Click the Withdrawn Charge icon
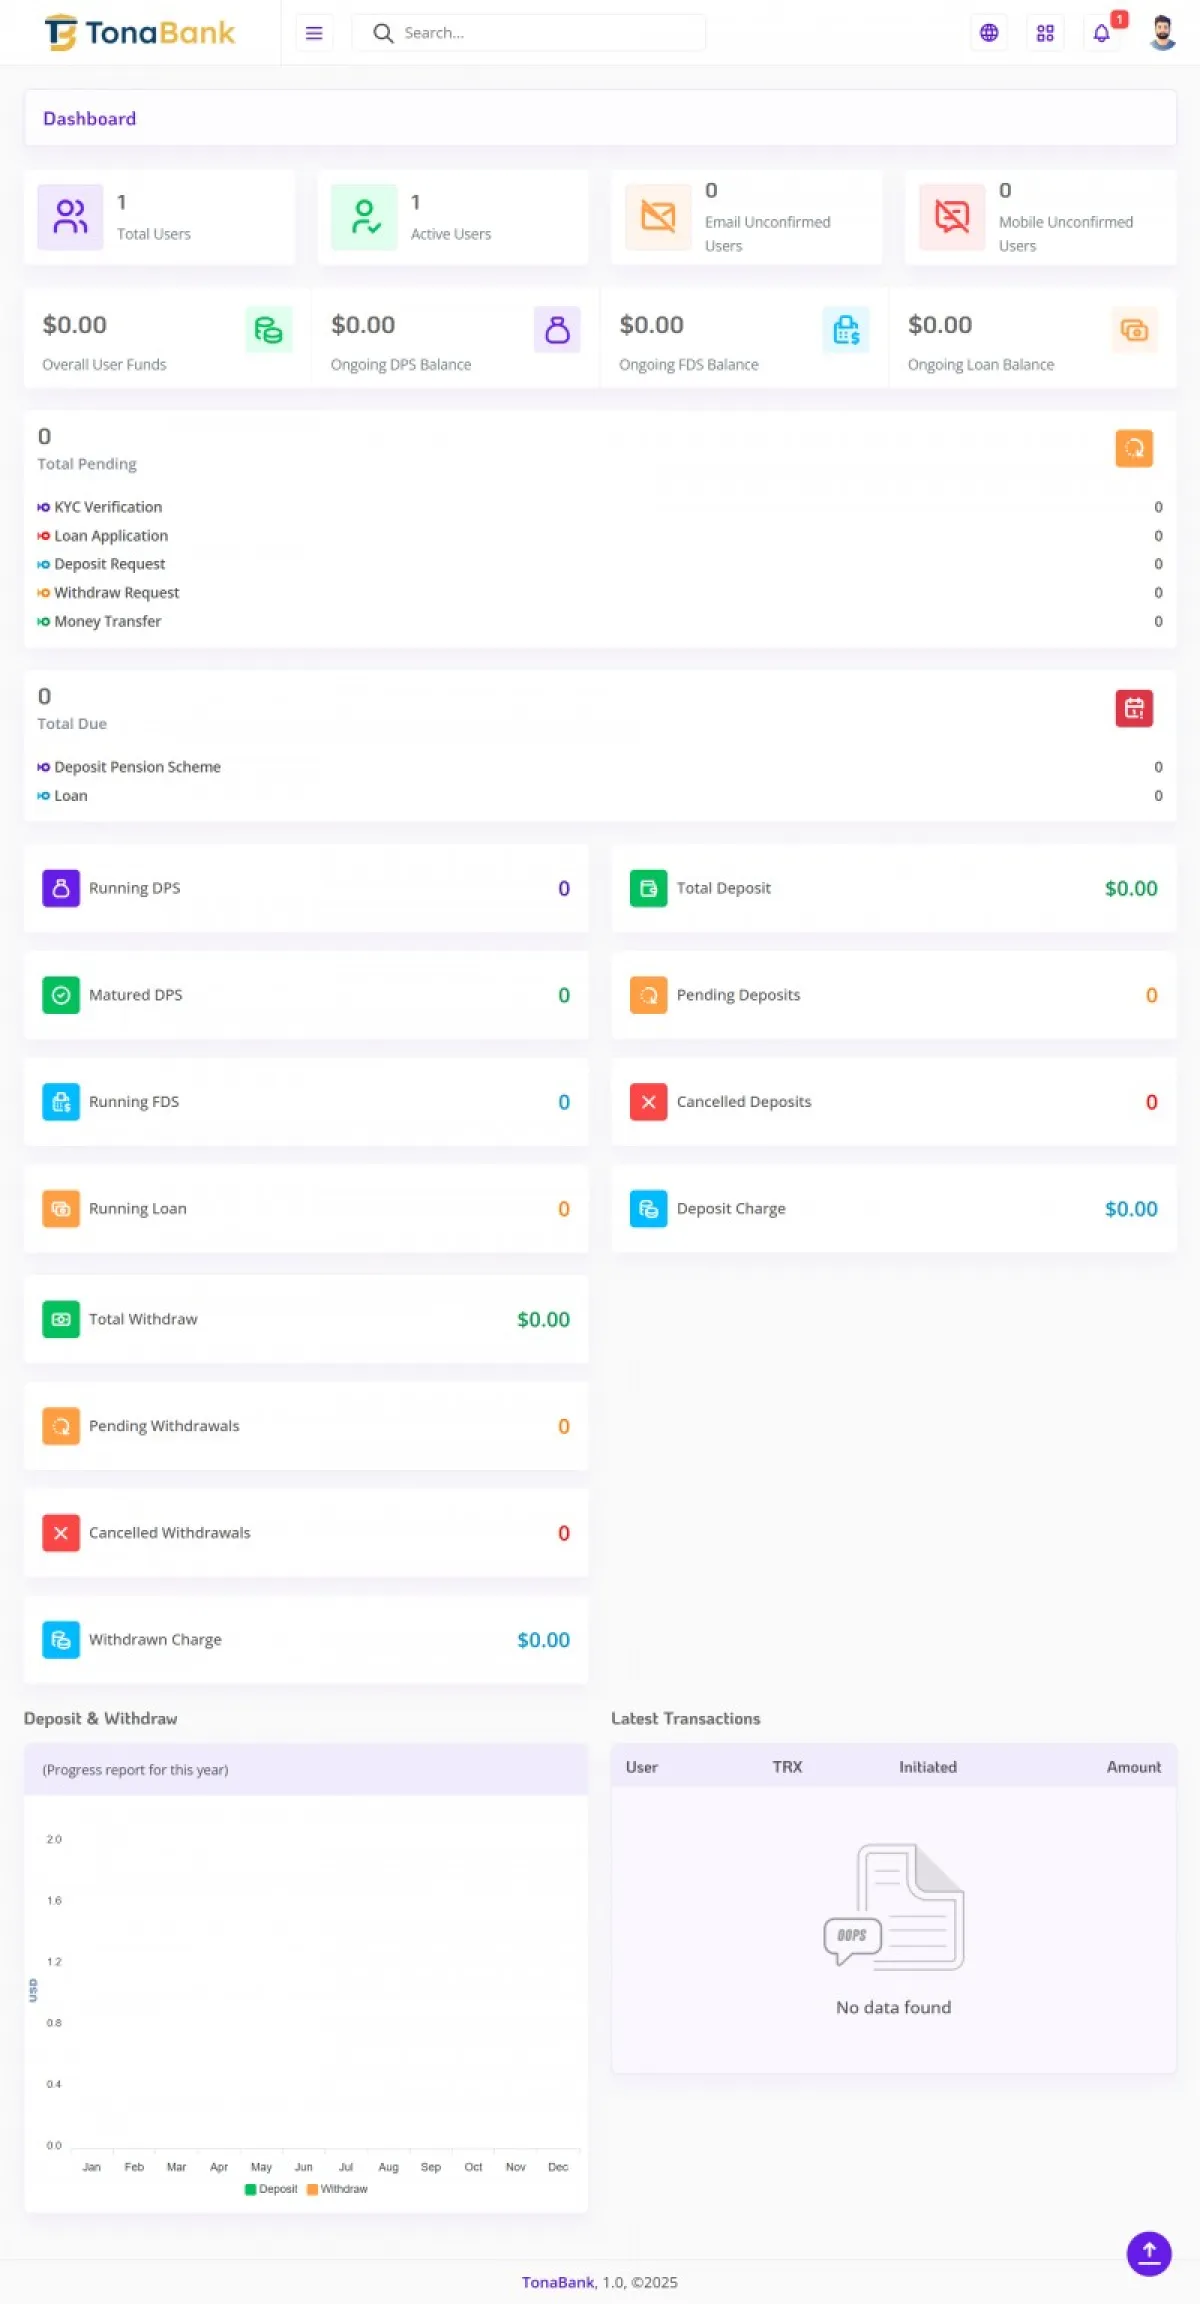 [x=61, y=1640]
